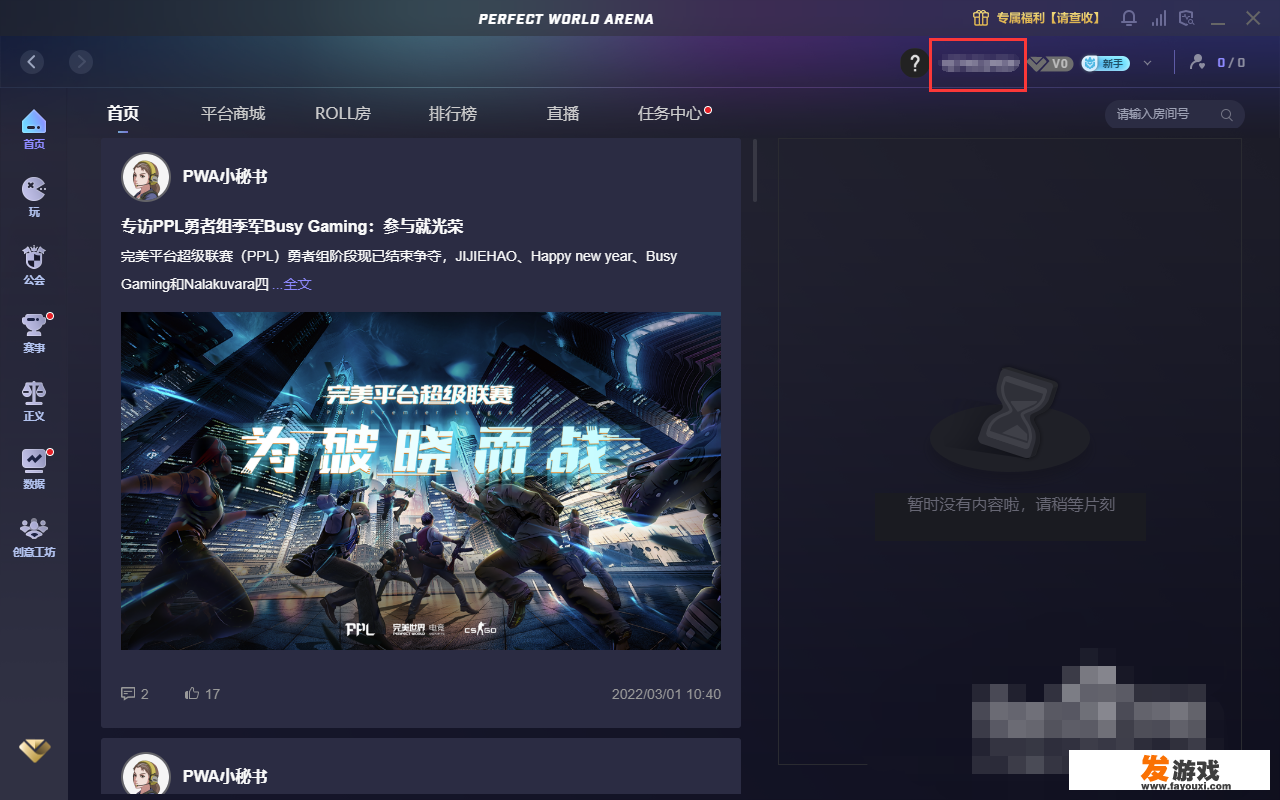
Task: Close the Perfect World Arena window
Action: (x=1253, y=18)
